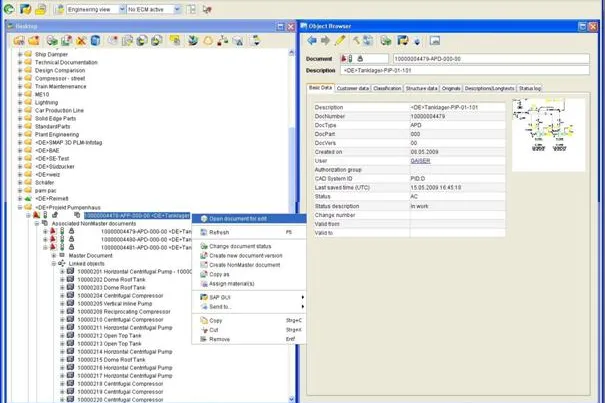The image size is (605, 403).
Task: Select 10000204 Centrifugal Compressor tree item
Action: tap(120, 296)
